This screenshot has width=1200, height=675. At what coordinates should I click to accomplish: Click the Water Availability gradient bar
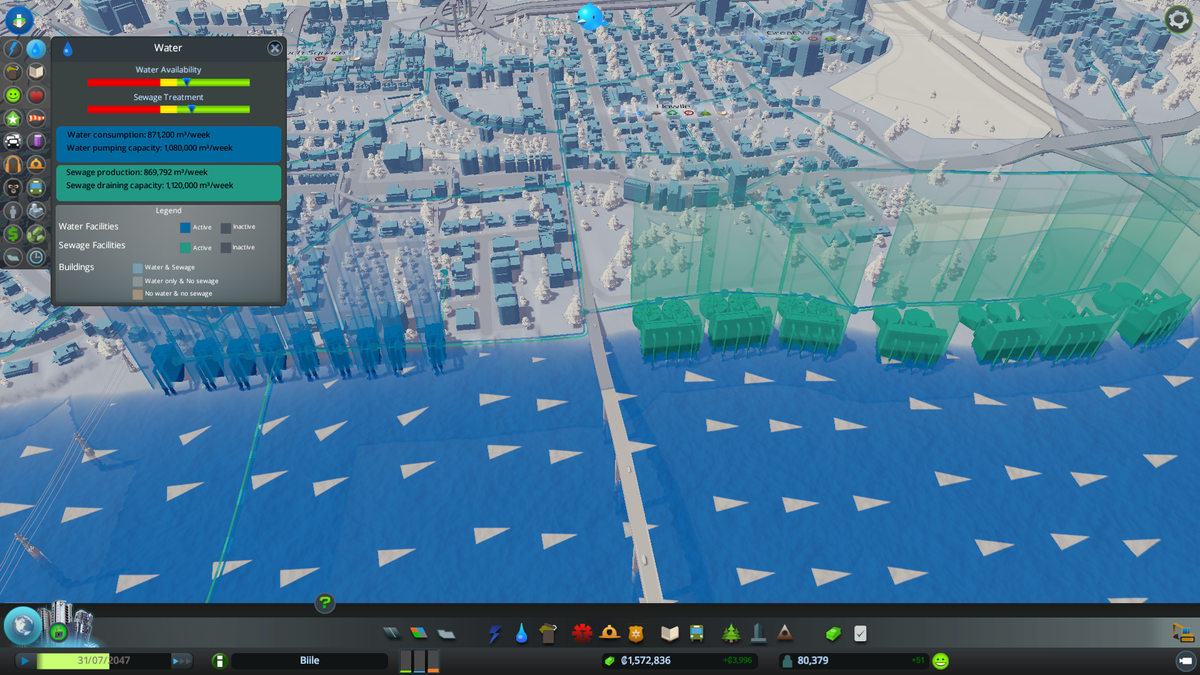(169, 82)
